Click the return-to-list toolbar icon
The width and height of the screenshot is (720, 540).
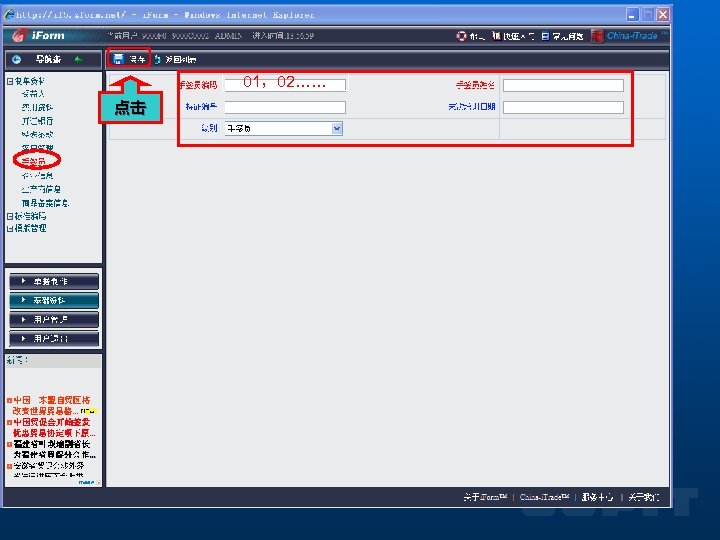(x=158, y=59)
